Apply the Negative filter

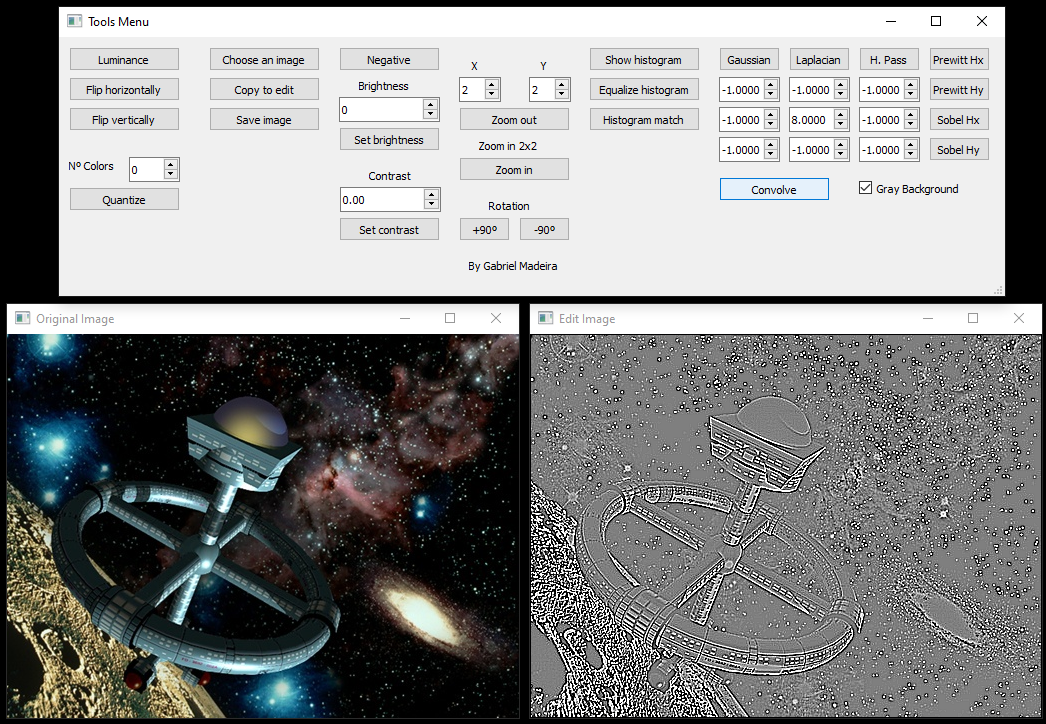tap(390, 59)
